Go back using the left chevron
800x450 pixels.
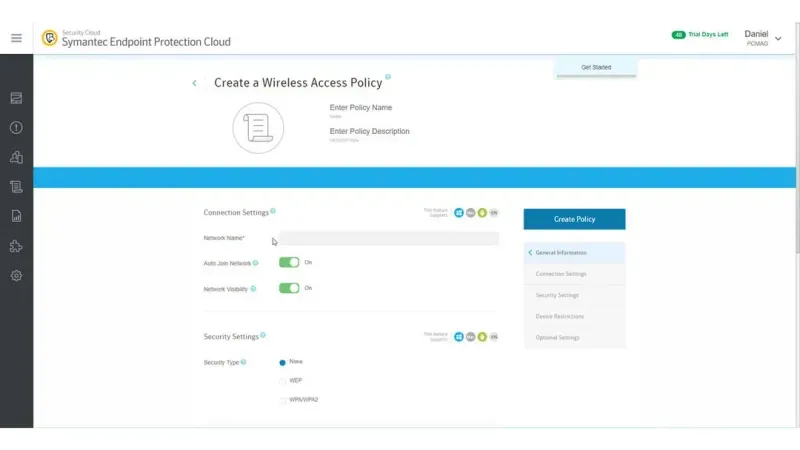(194, 83)
